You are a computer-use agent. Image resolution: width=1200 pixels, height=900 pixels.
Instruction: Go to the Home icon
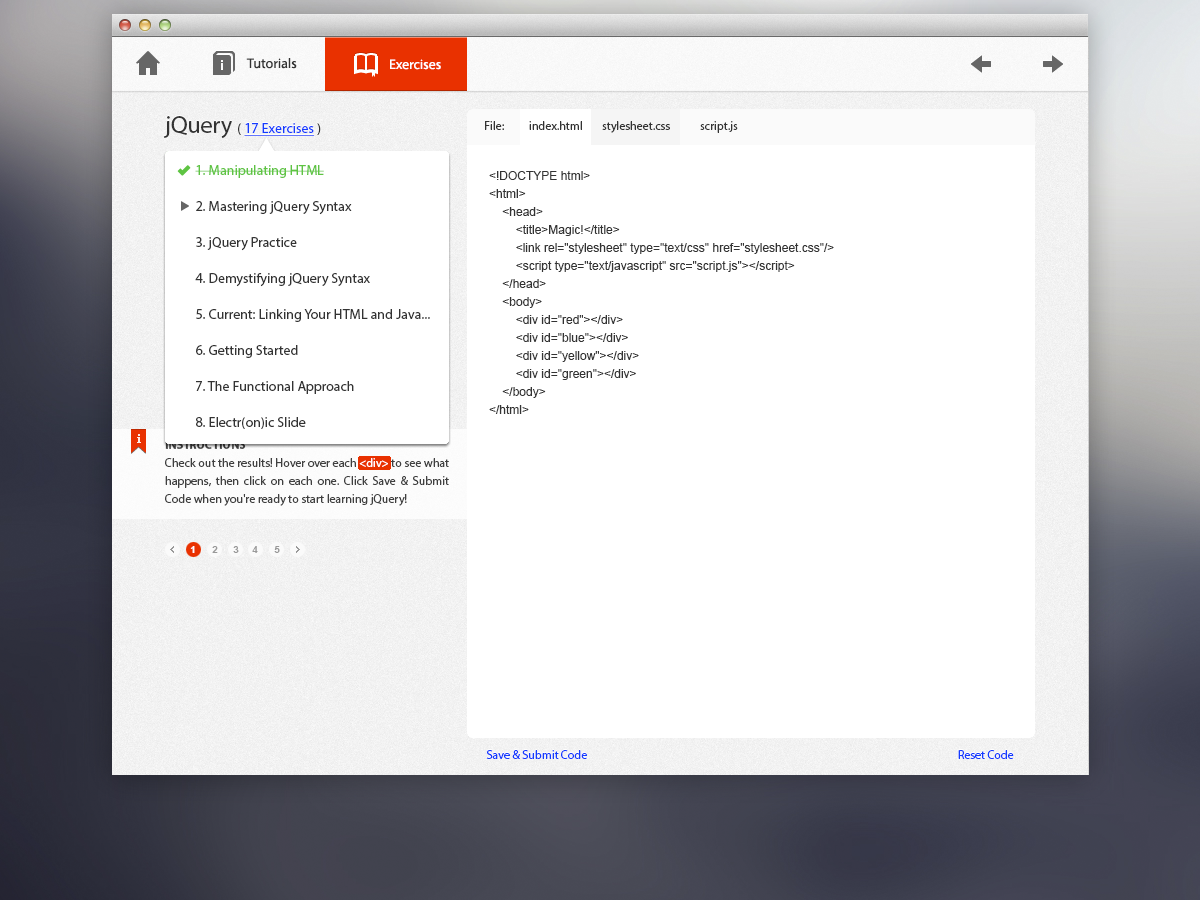click(x=148, y=63)
